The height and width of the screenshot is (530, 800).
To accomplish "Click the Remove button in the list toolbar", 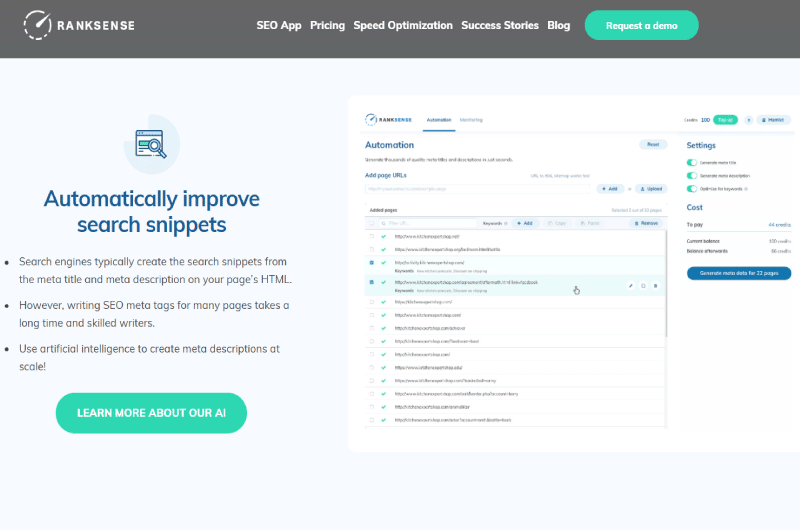I will click(646, 223).
